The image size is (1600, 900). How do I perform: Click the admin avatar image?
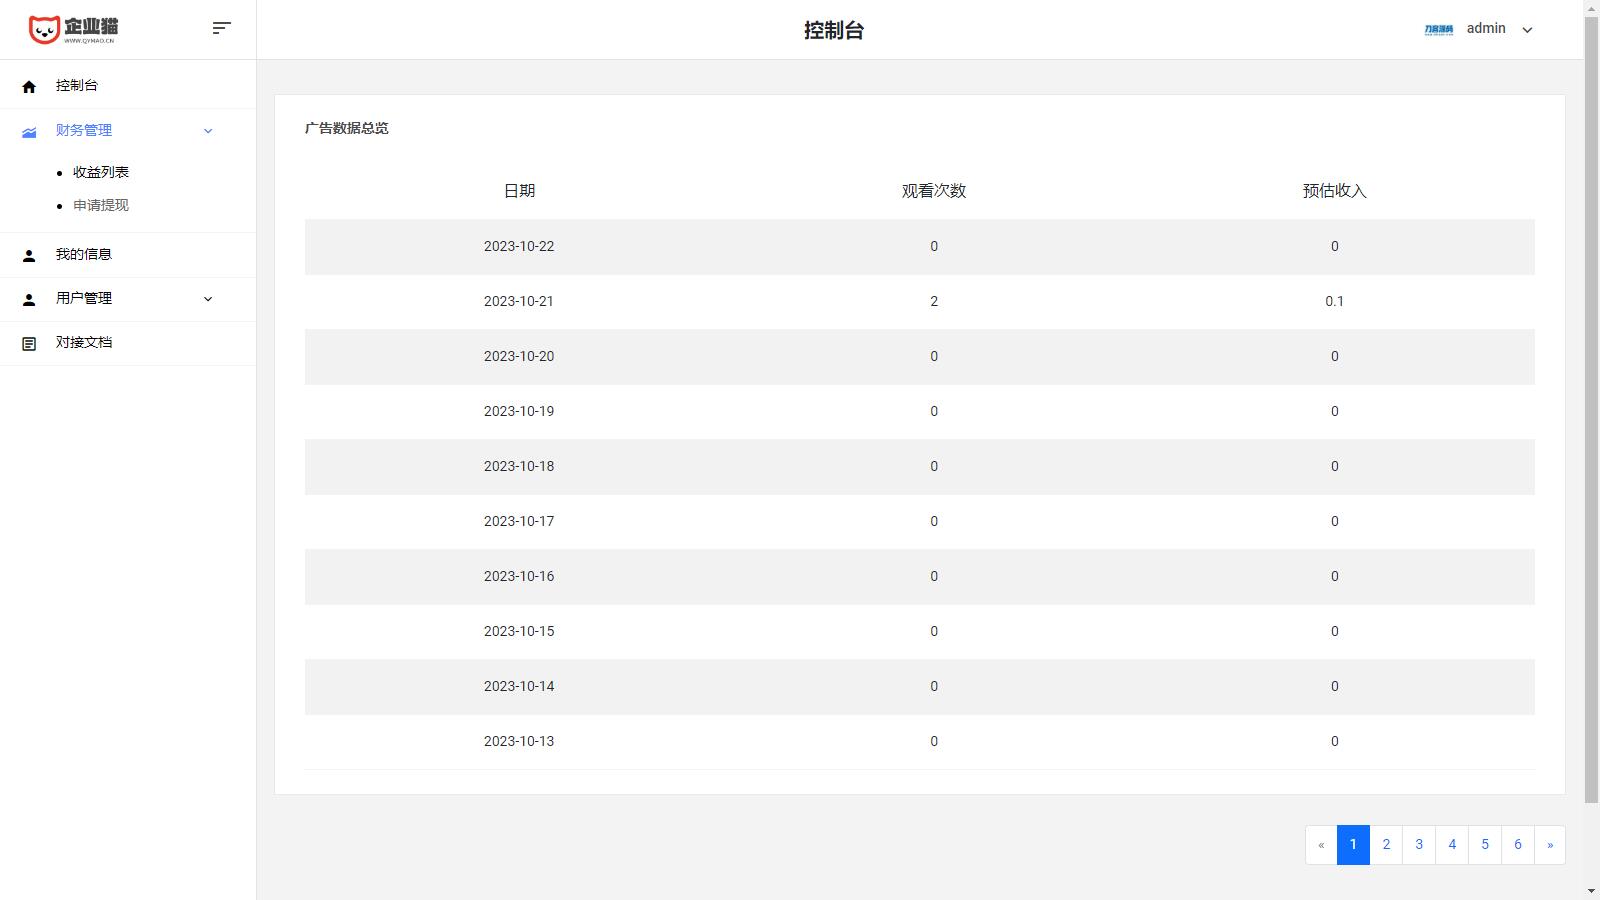(1438, 30)
